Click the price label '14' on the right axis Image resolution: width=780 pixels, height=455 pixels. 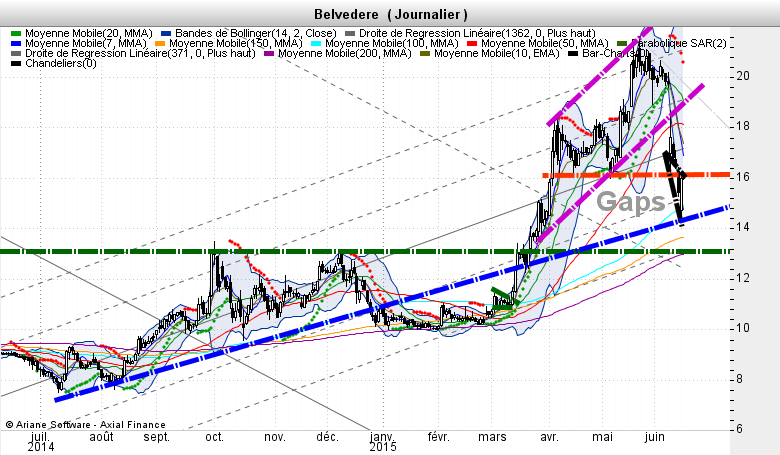point(744,227)
